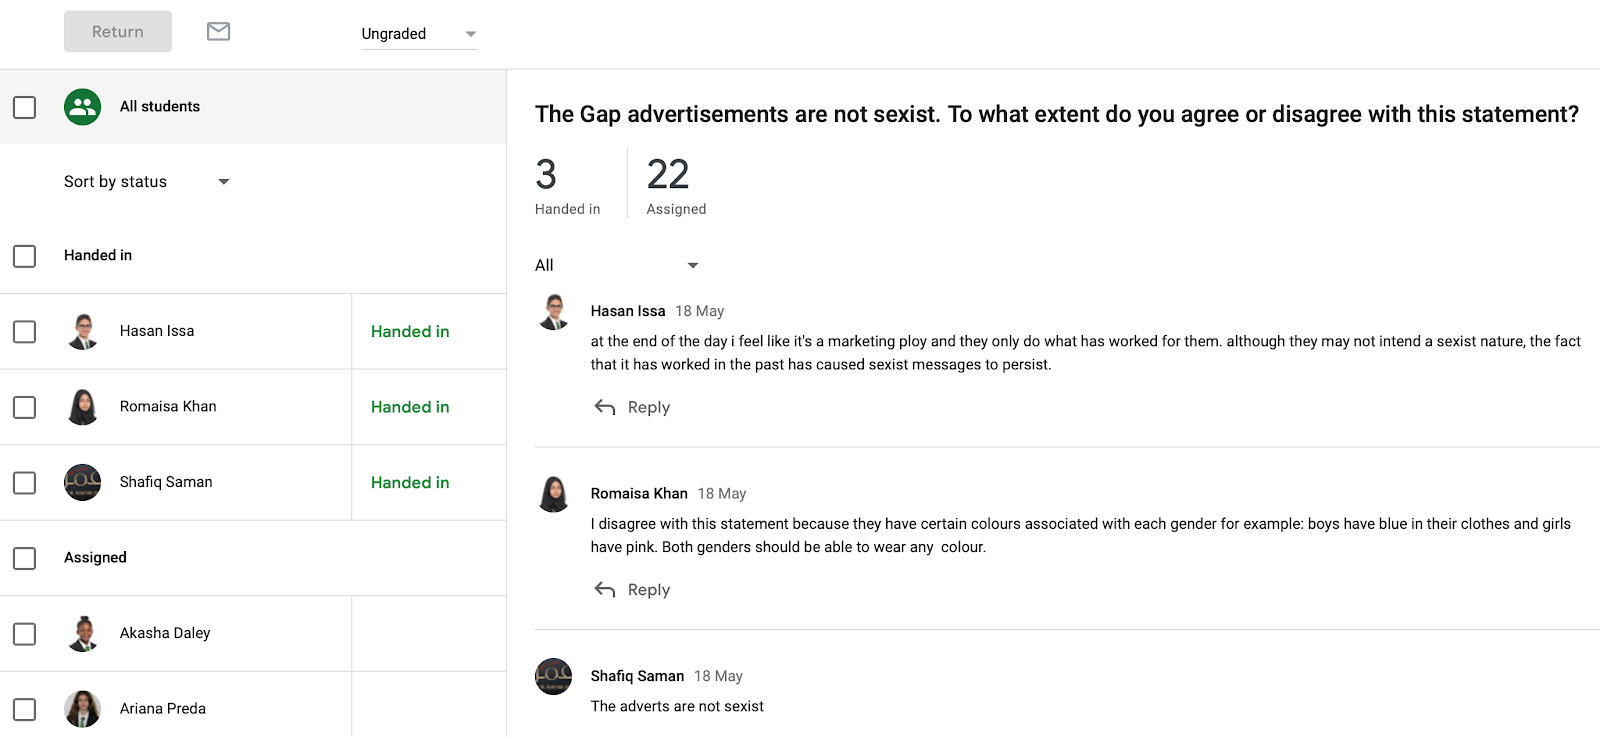
Task: Click the Assigned section header label
Action: [x=95, y=558]
